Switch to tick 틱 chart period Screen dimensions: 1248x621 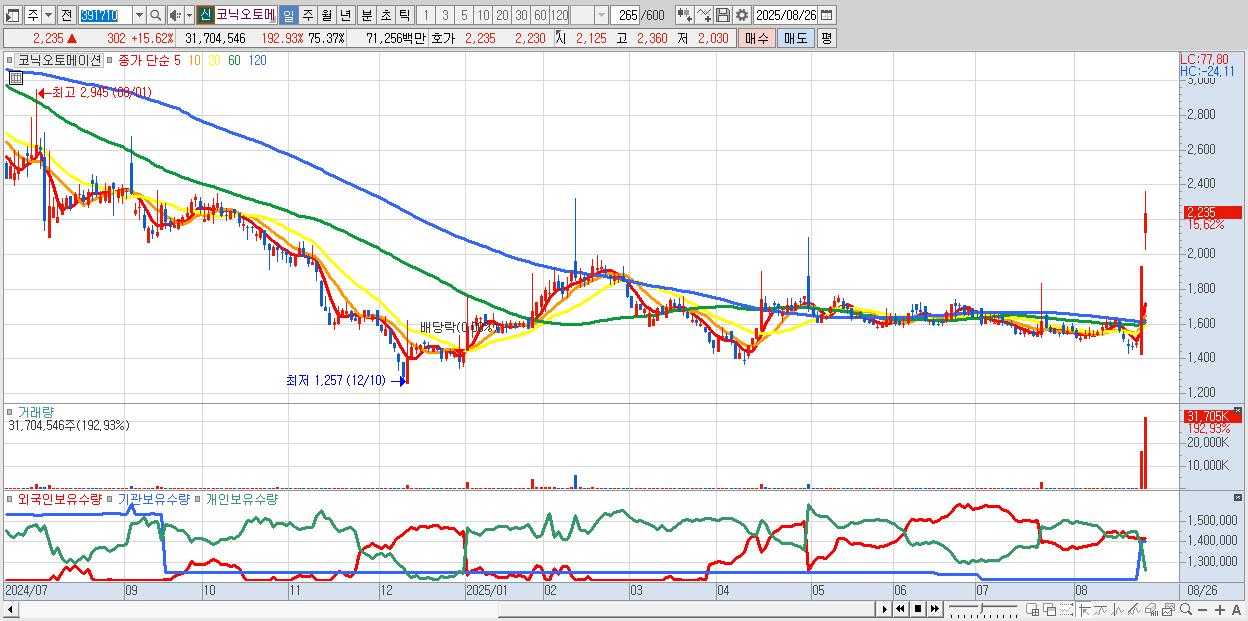(x=404, y=15)
